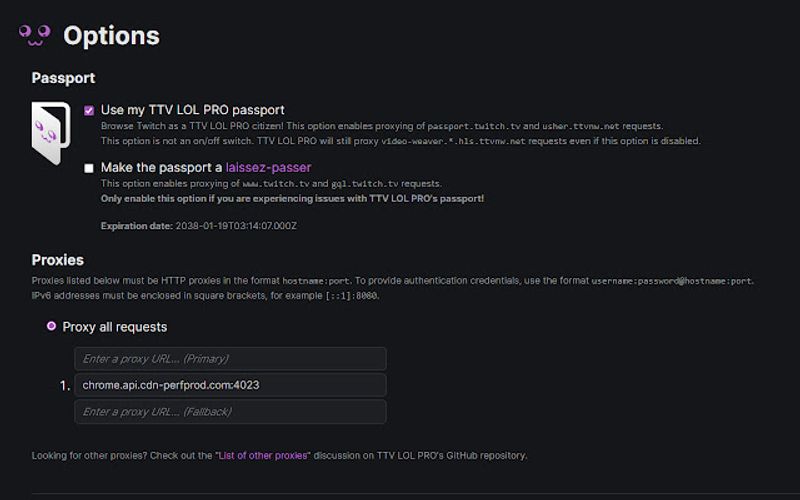Click the bold 'Only enable this option' warning
Viewport: 800px width, 500px height.
292,198
